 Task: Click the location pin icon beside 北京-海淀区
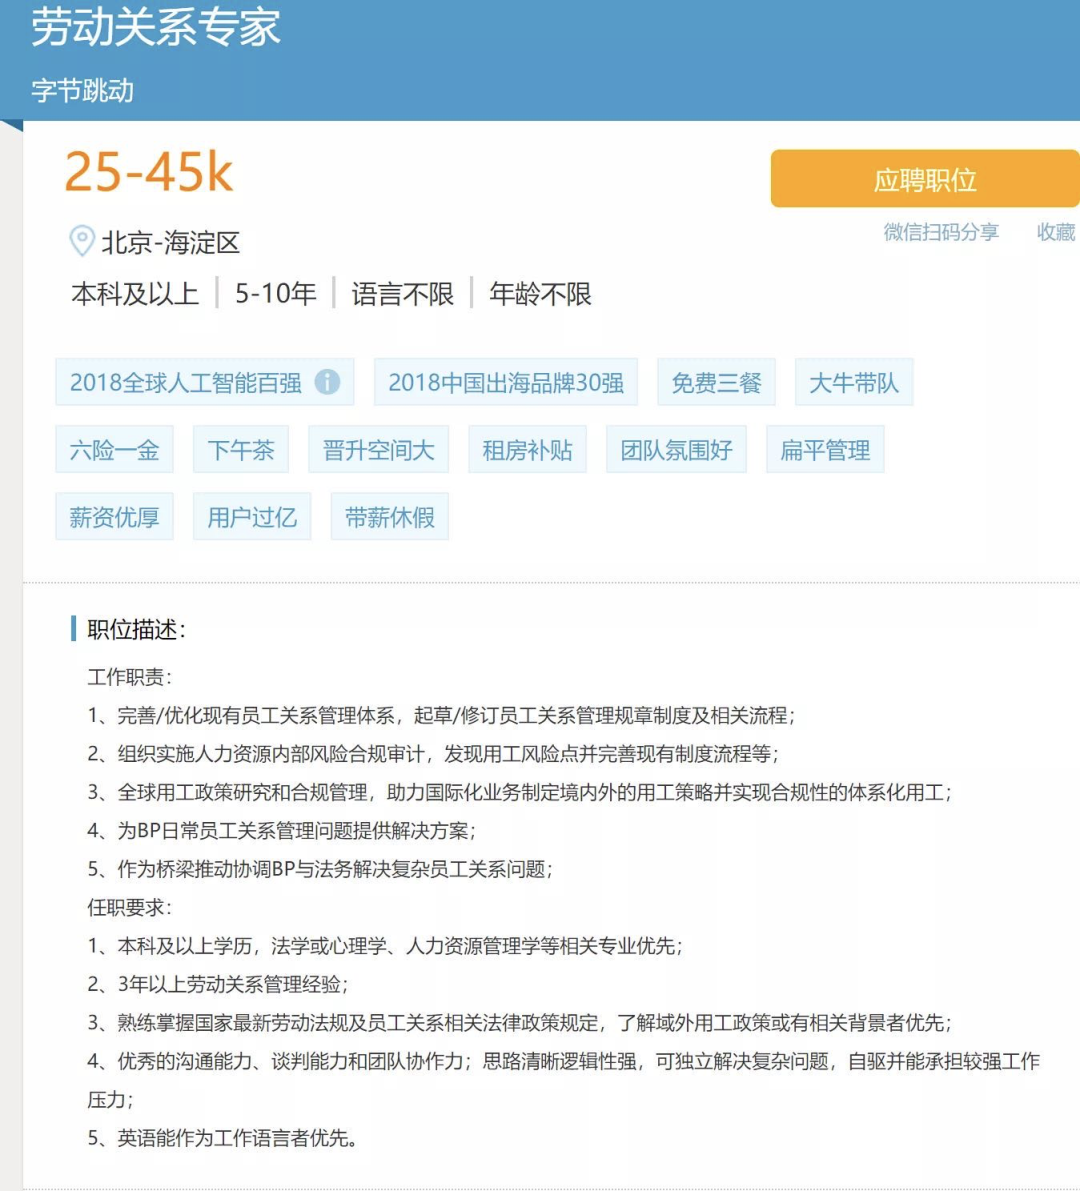80,240
